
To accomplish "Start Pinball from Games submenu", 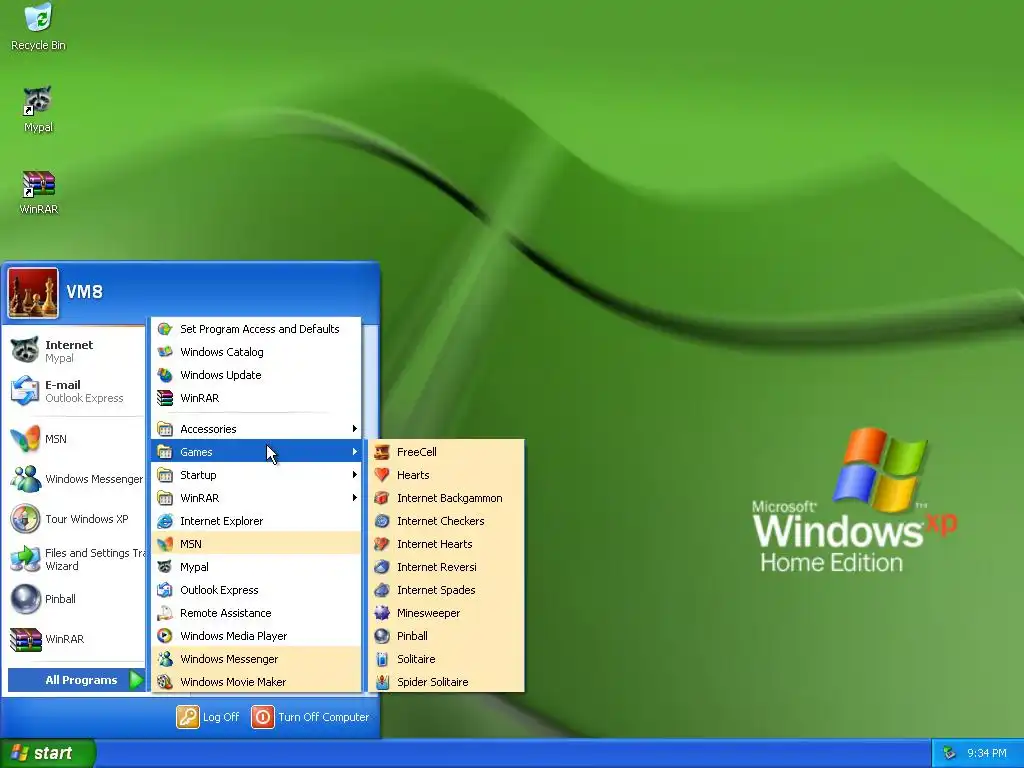I will point(447,636).
